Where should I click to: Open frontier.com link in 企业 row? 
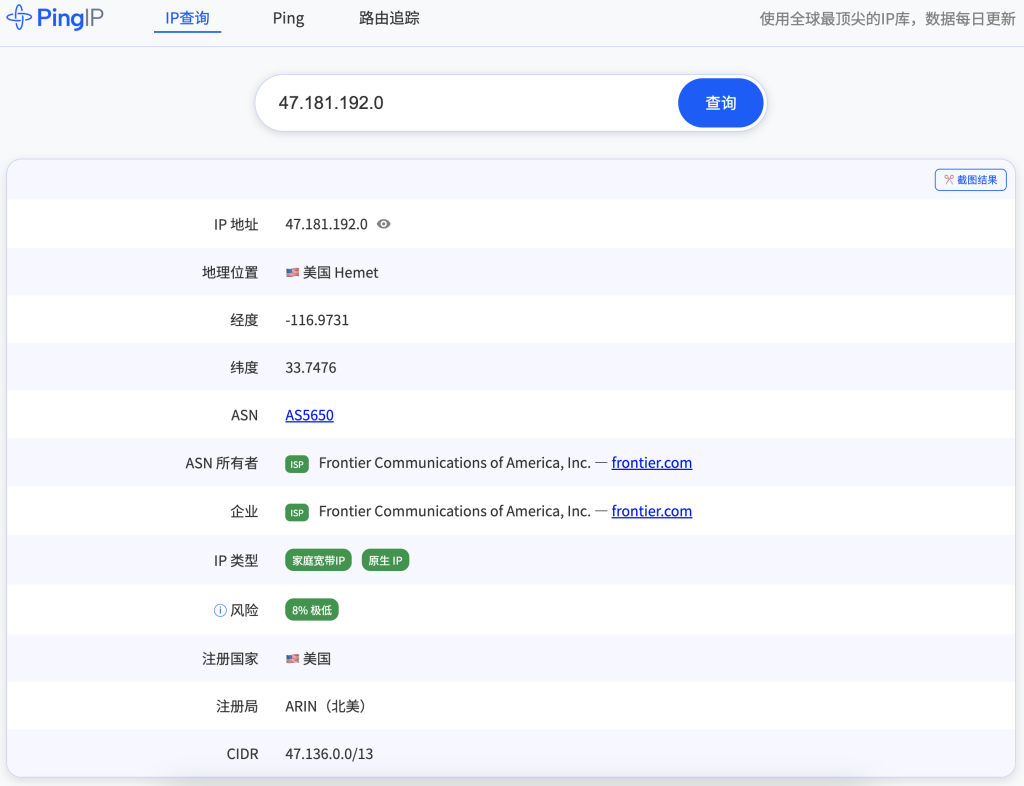pyautogui.click(x=651, y=511)
